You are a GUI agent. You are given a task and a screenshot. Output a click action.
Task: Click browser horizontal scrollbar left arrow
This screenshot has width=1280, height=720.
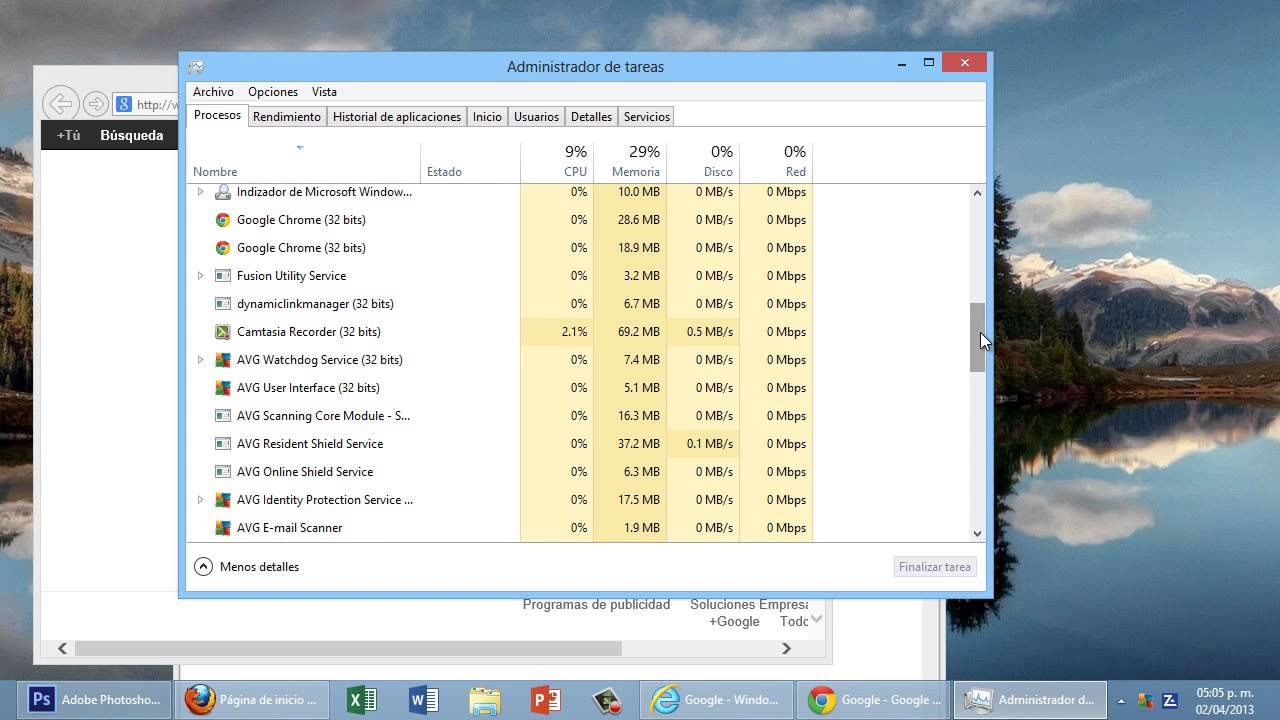pyautogui.click(x=62, y=648)
